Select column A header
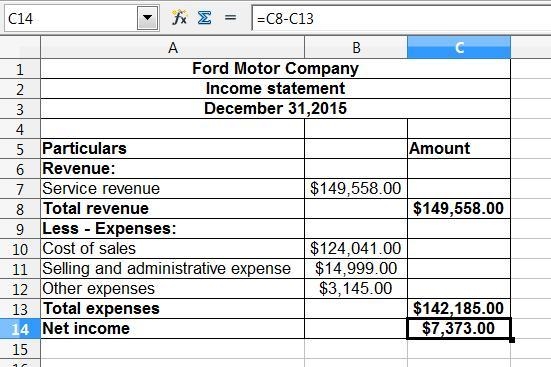This screenshot has height=367, width=551. click(173, 47)
